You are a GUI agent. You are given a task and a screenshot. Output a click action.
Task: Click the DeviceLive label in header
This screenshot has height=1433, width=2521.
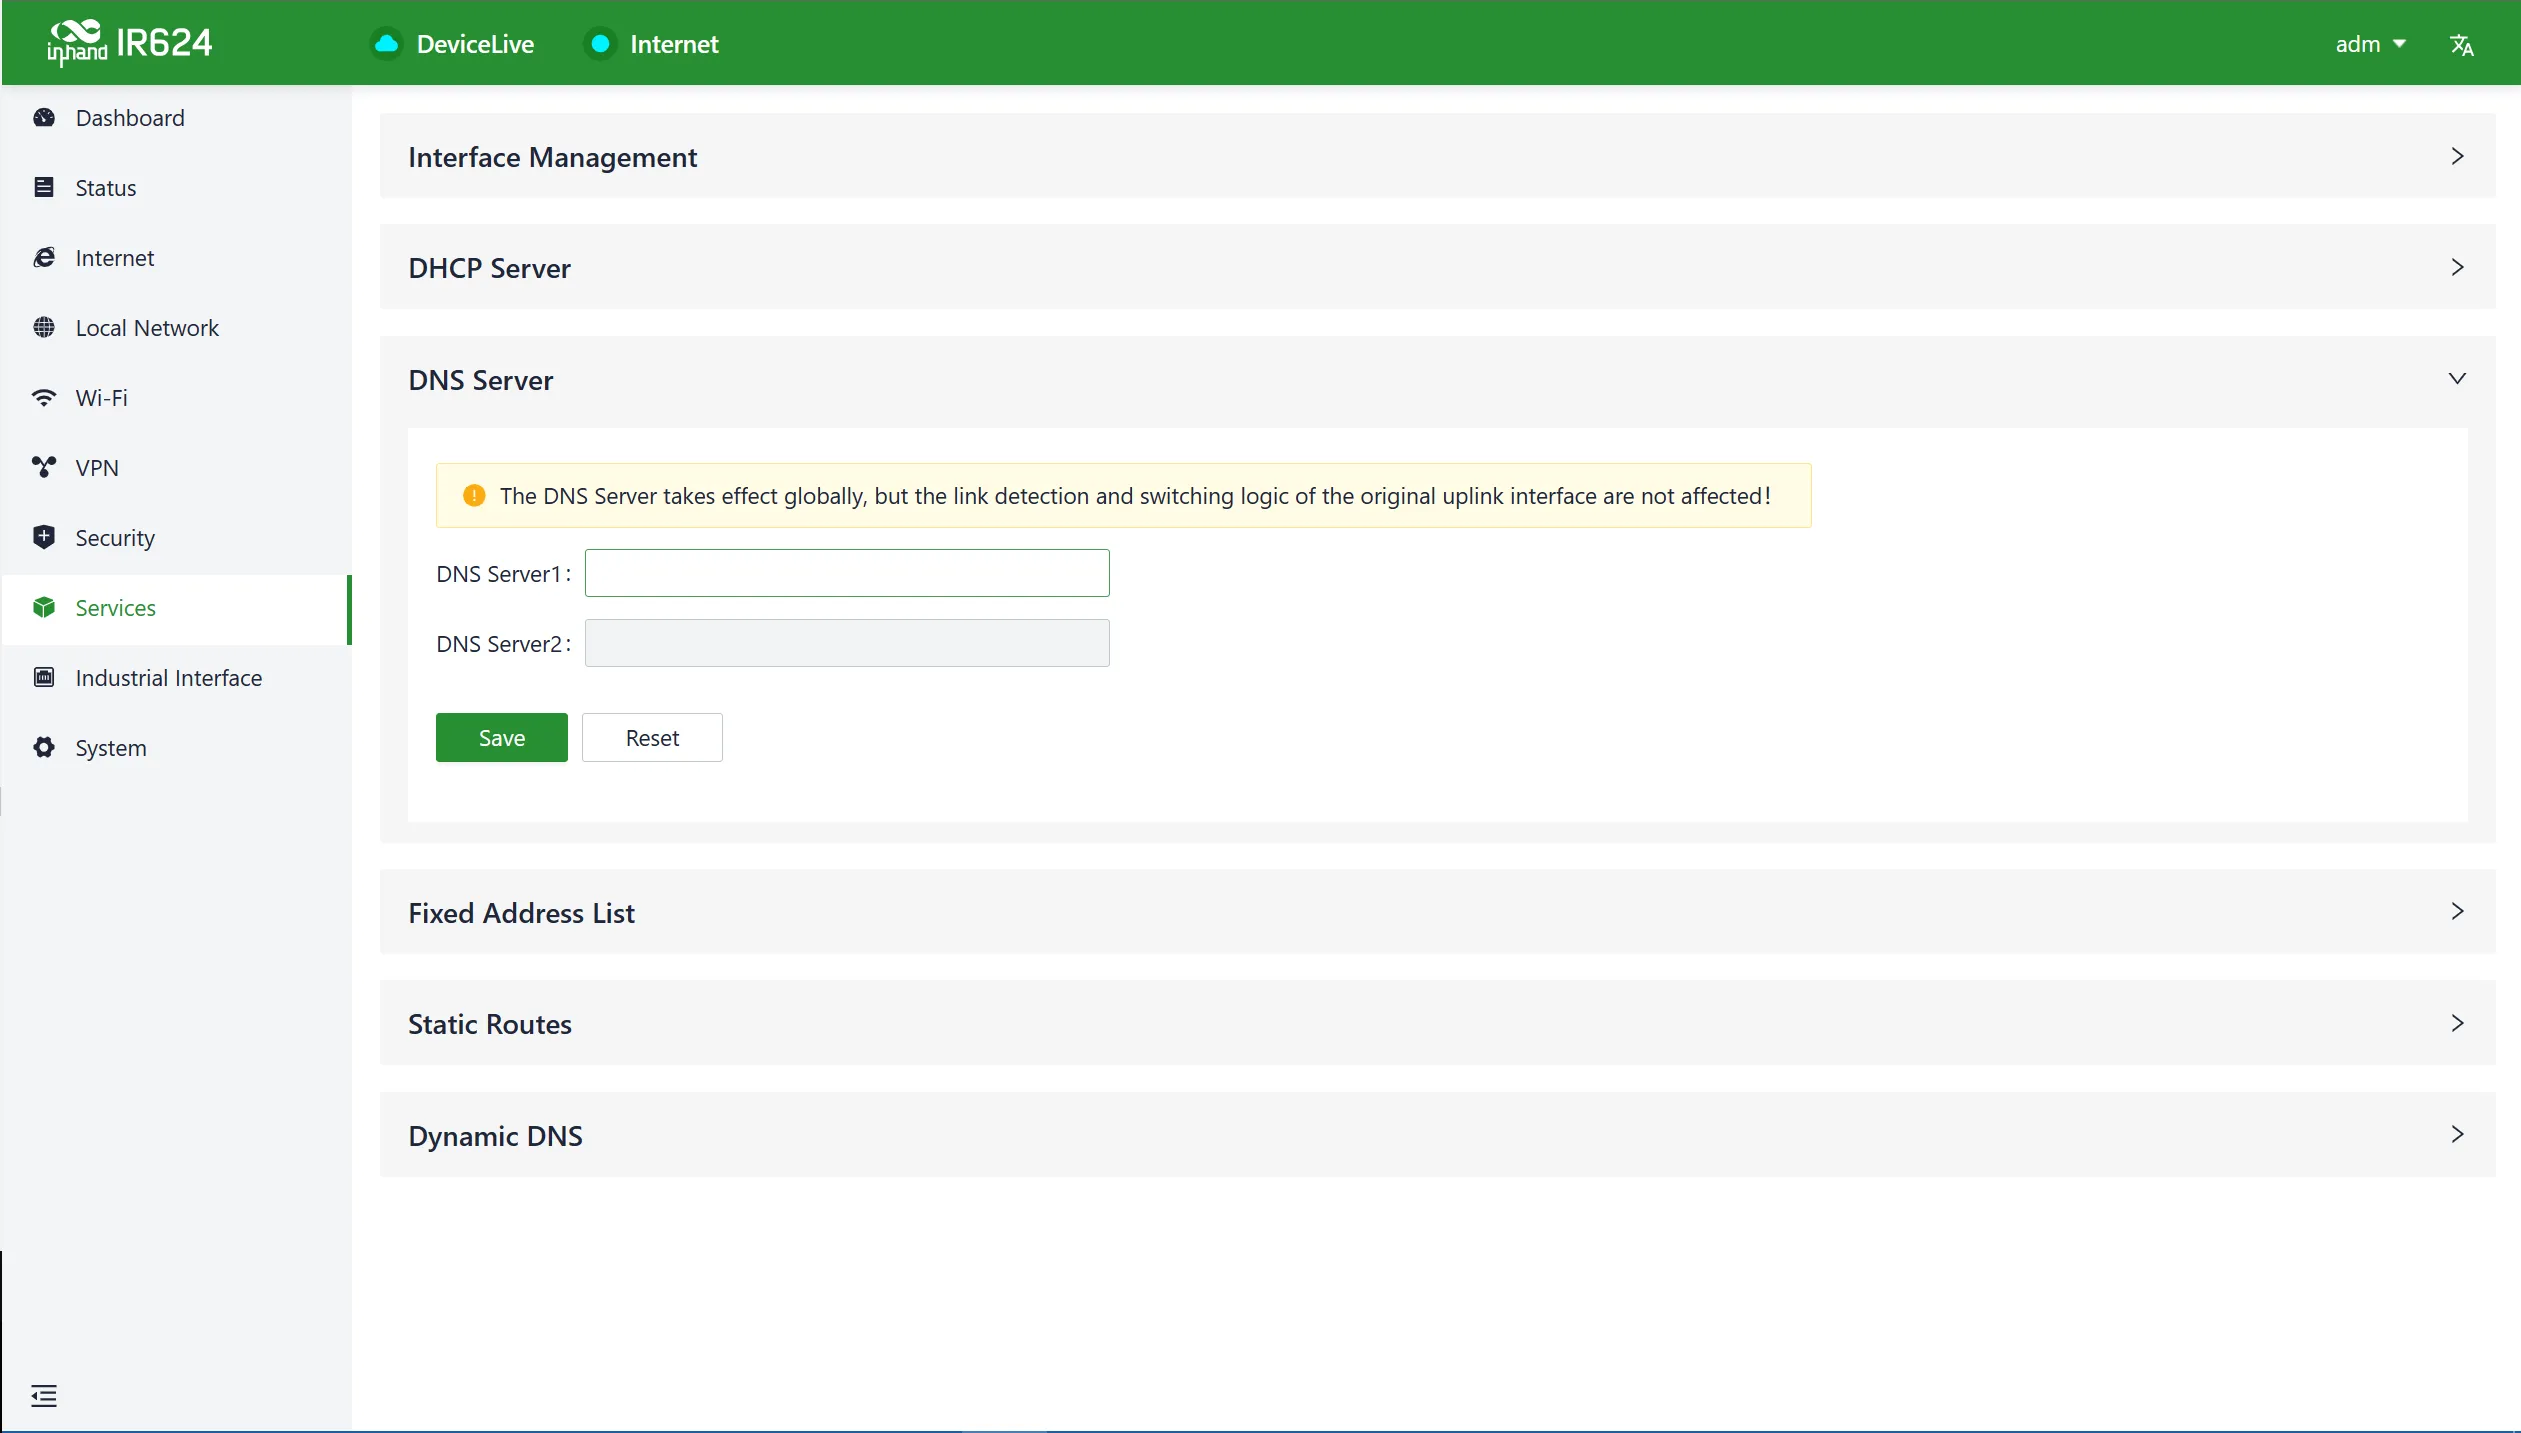click(475, 44)
